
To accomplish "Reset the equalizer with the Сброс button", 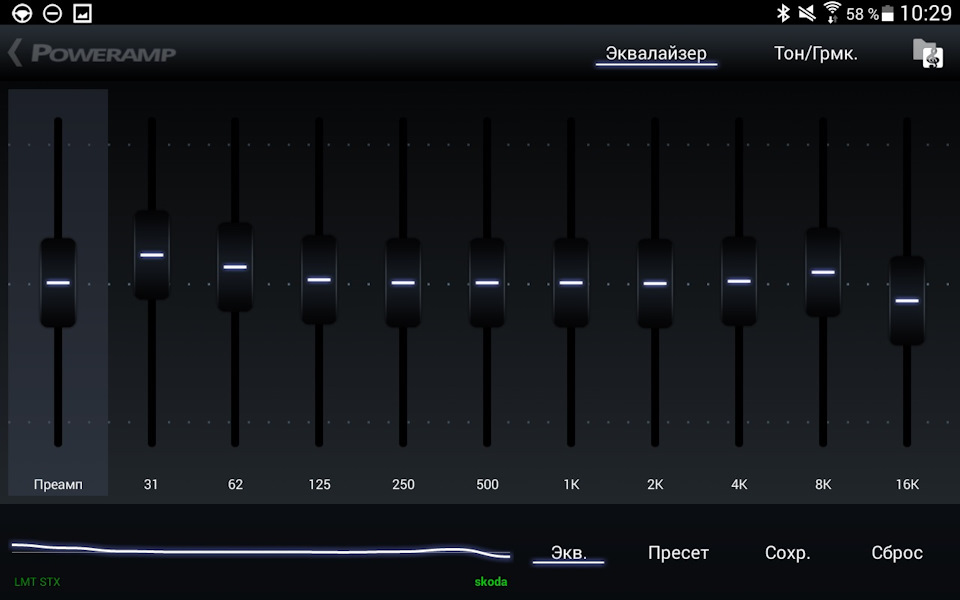I will pos(895,552).
